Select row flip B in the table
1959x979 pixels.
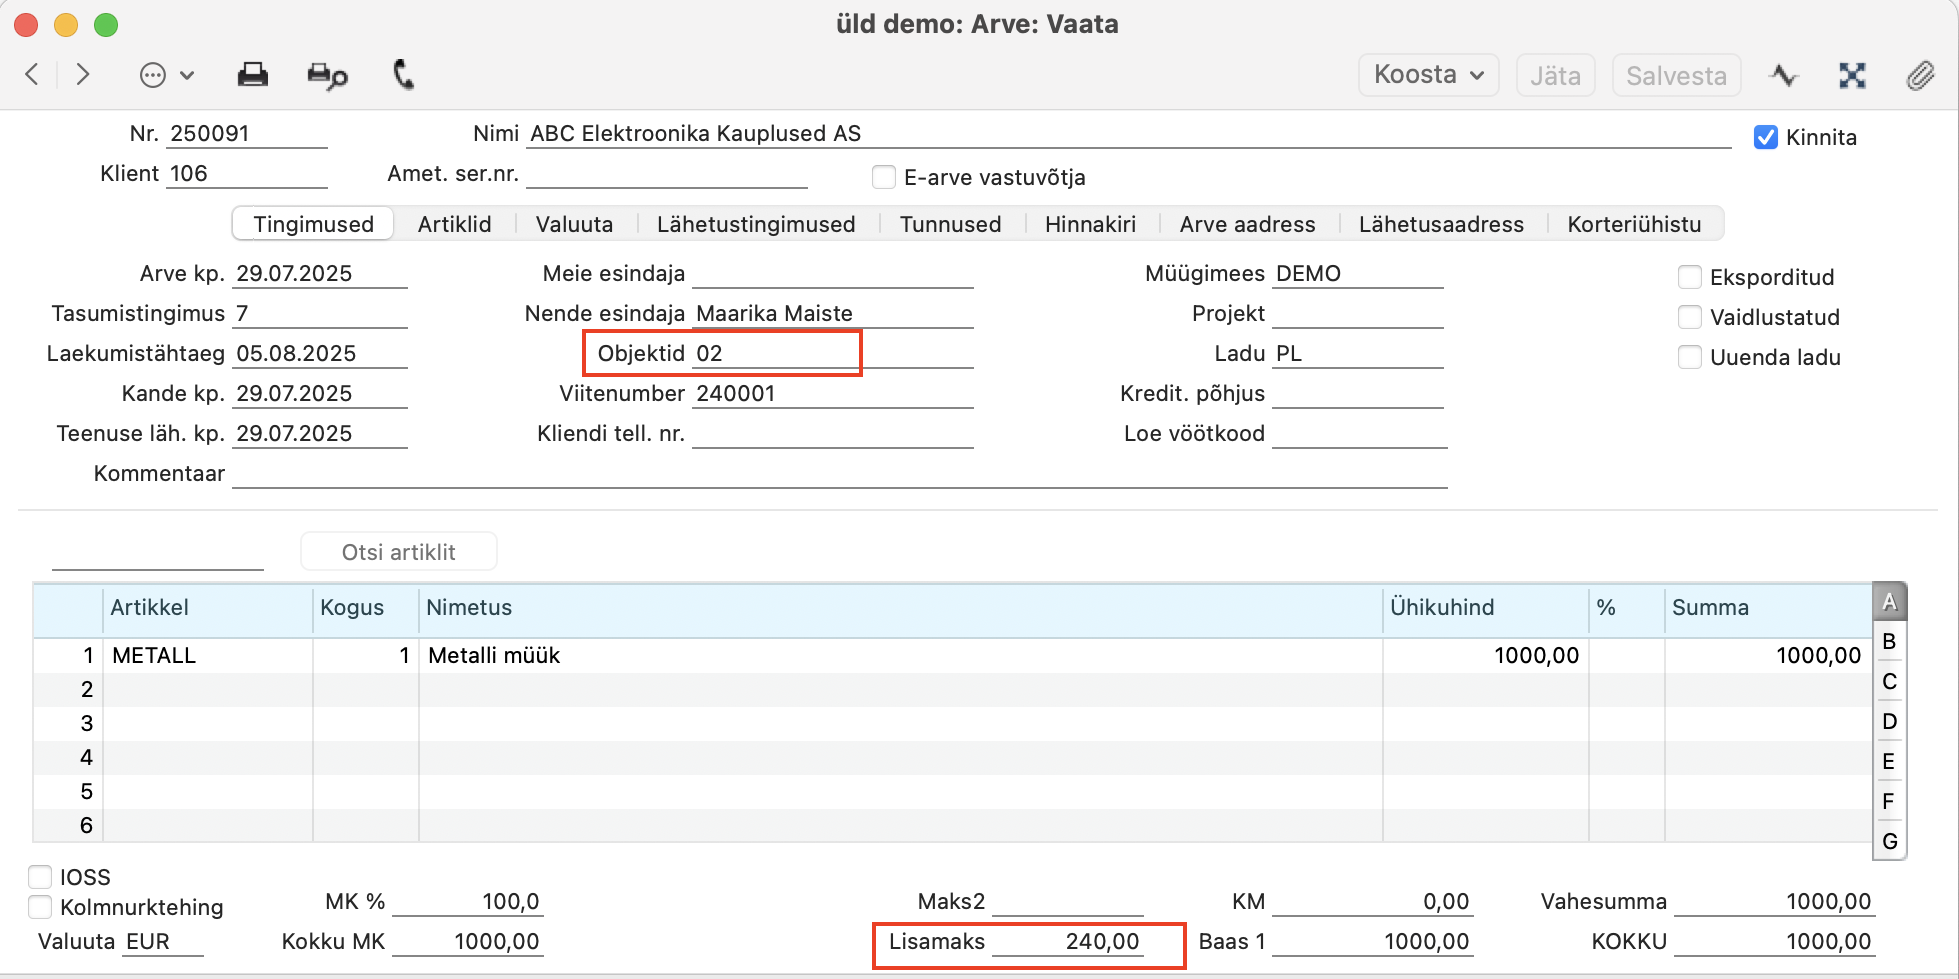[1889, 641]
